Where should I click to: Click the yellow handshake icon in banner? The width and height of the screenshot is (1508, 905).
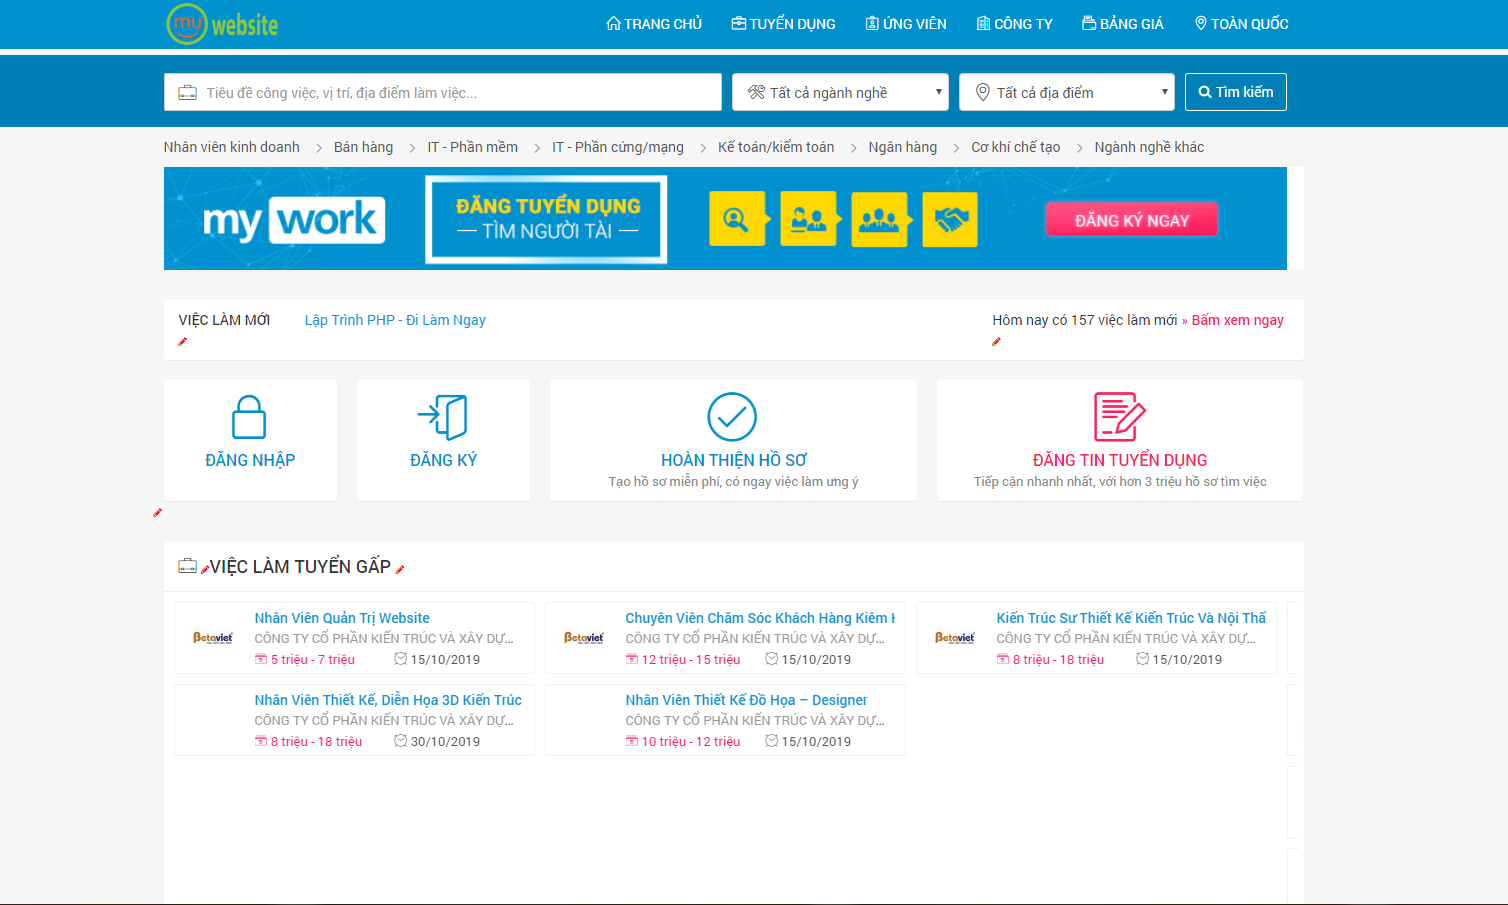pyautogui.click(x=949, y=219)
